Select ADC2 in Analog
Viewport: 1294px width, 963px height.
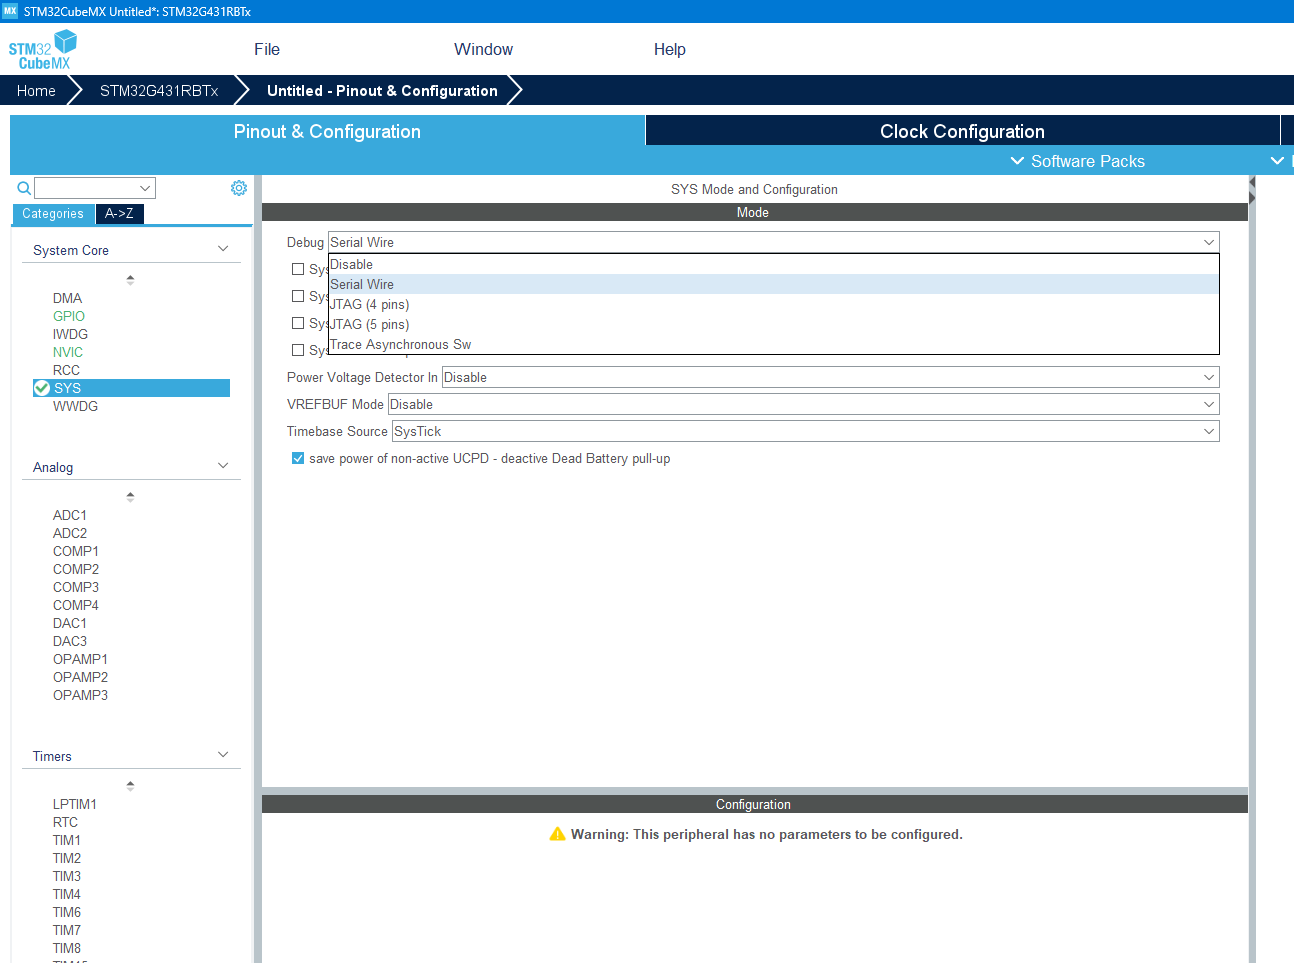point(70,533)
